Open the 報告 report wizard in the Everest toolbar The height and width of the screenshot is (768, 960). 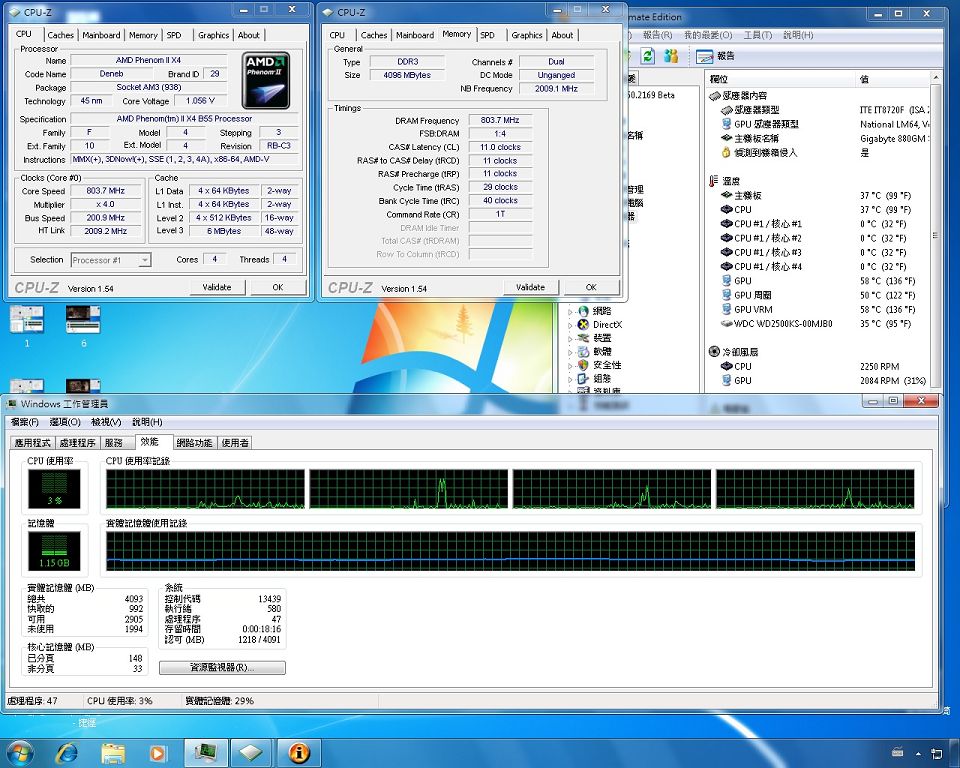coord(714,56)
